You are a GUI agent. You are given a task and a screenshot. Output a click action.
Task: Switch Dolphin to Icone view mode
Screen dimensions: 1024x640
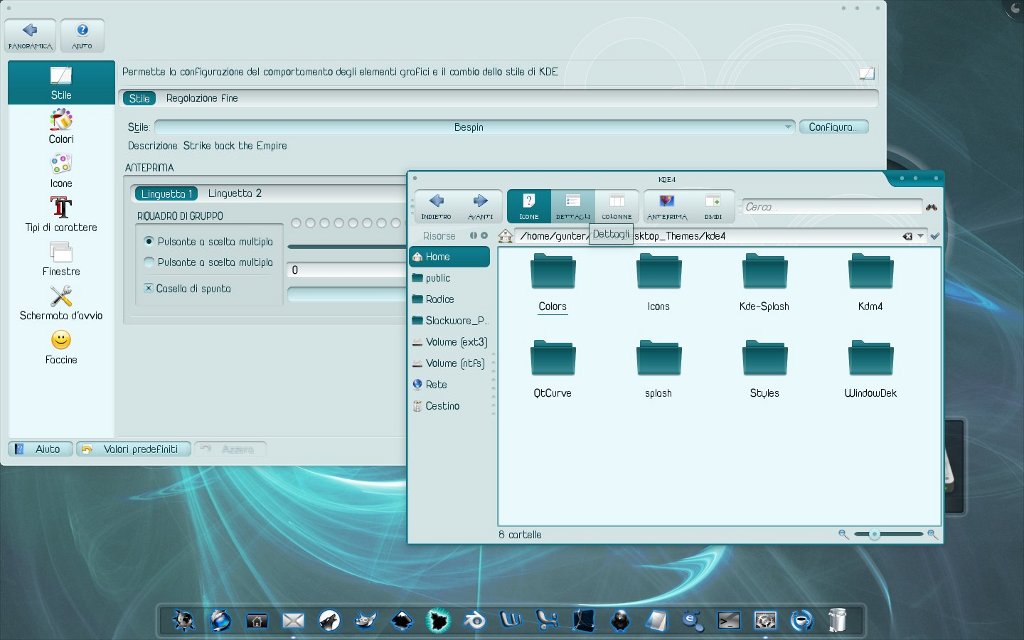[x=529, y=206]
